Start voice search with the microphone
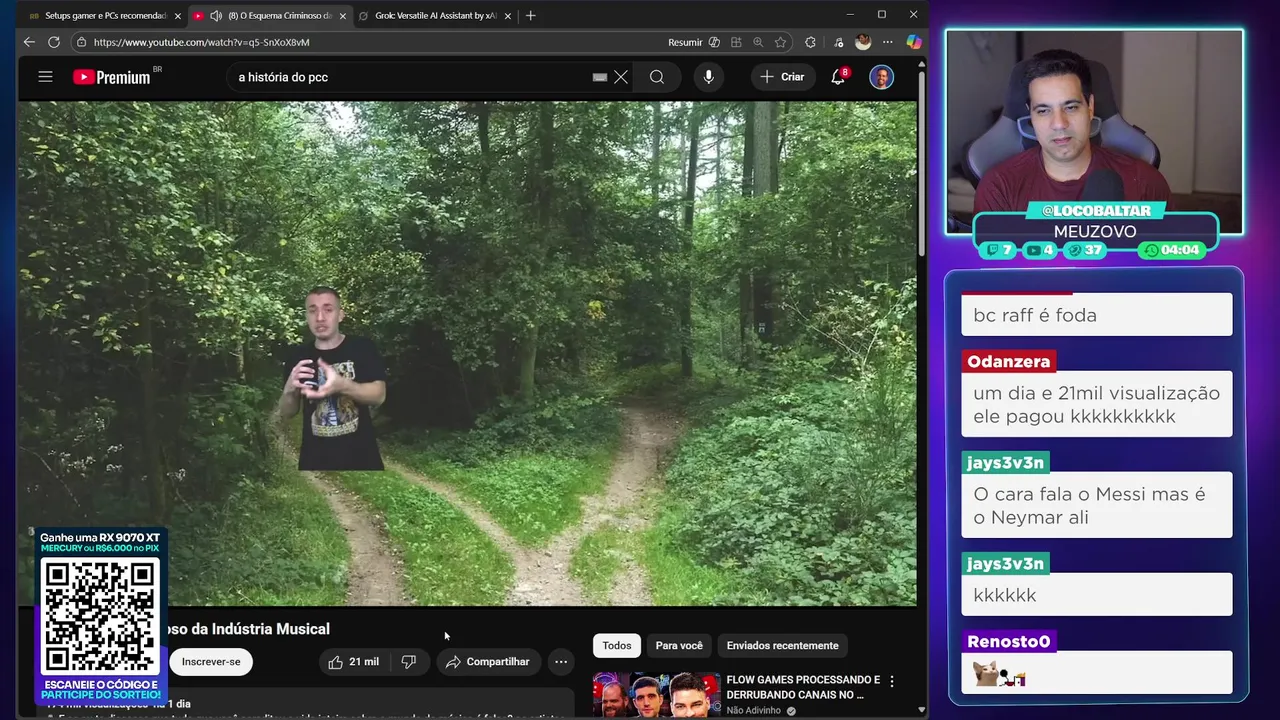 coord(708,77)
